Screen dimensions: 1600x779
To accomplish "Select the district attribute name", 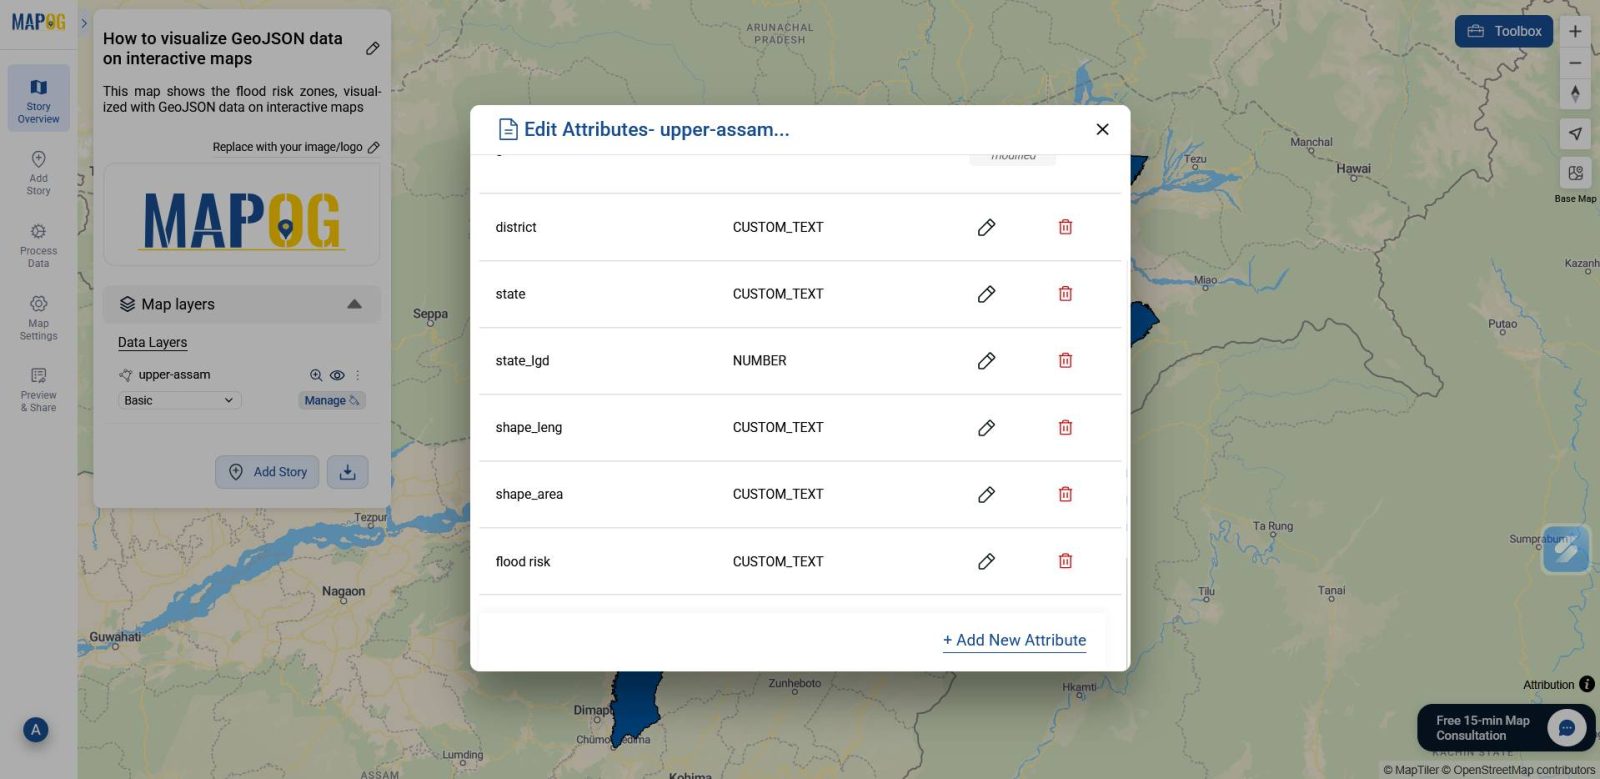I will point(516,227).
